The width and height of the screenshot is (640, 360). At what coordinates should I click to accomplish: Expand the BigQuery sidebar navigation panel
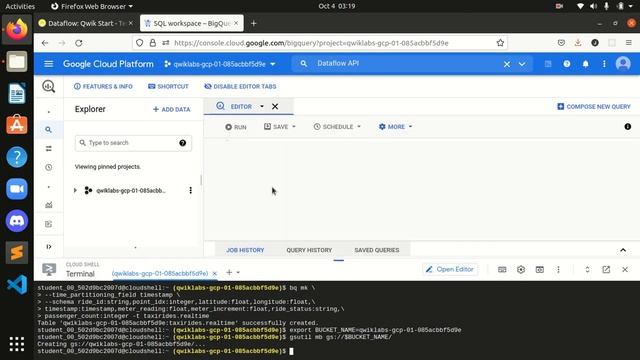49,247
